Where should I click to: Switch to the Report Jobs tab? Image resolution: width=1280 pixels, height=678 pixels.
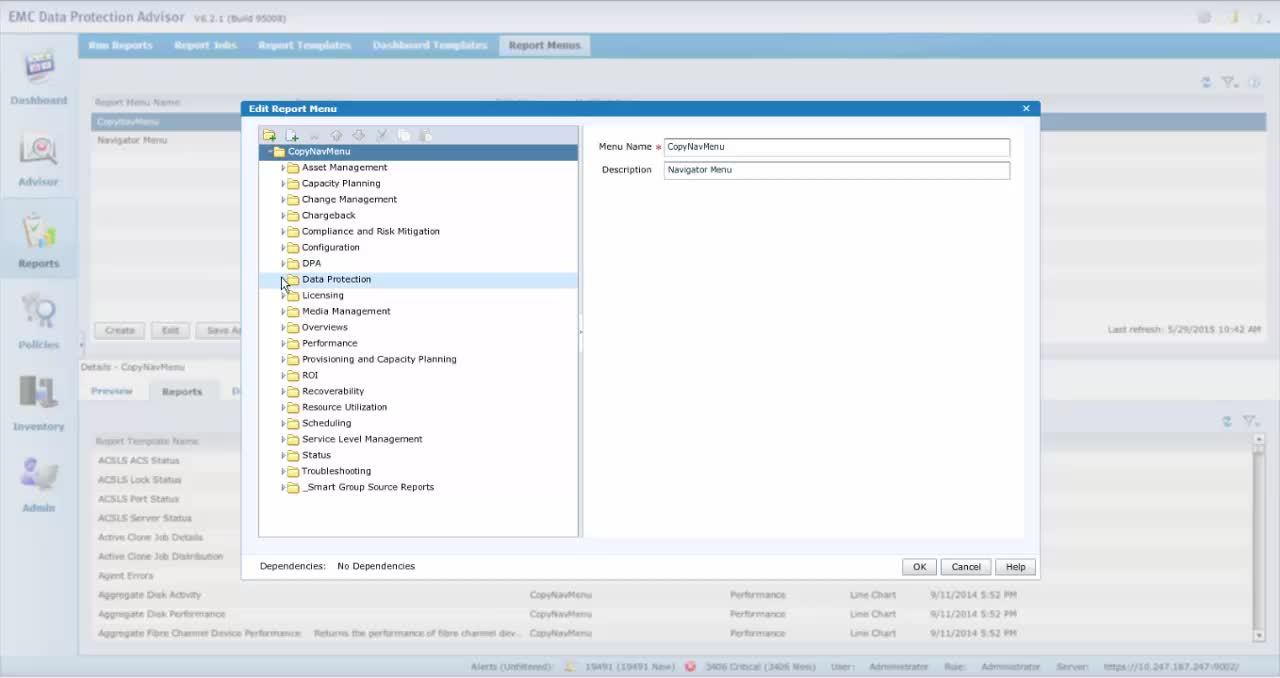point(205,45)
